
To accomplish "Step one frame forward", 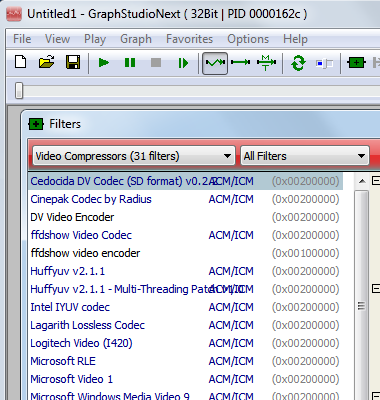I will coord(183,63).
